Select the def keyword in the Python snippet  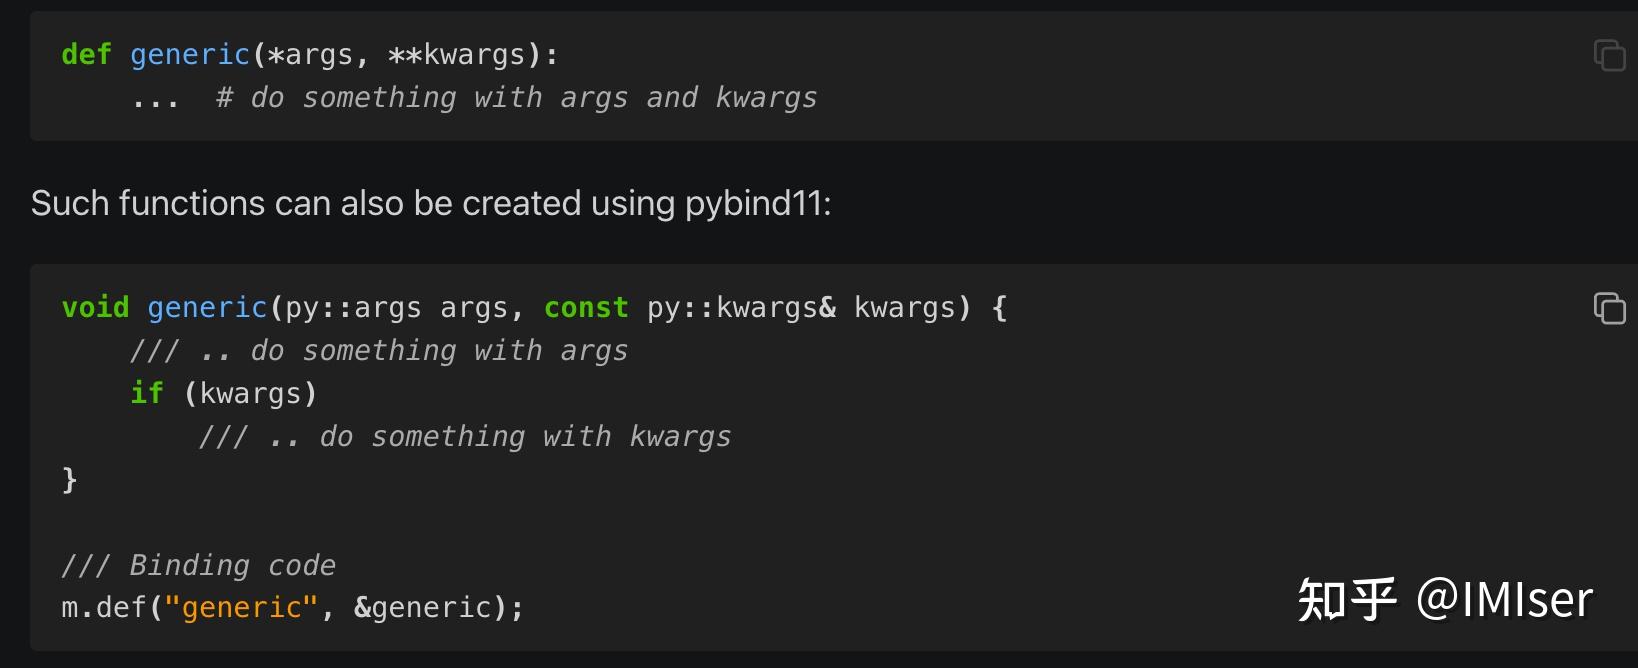pyautogui.click(x=85, y=54)
